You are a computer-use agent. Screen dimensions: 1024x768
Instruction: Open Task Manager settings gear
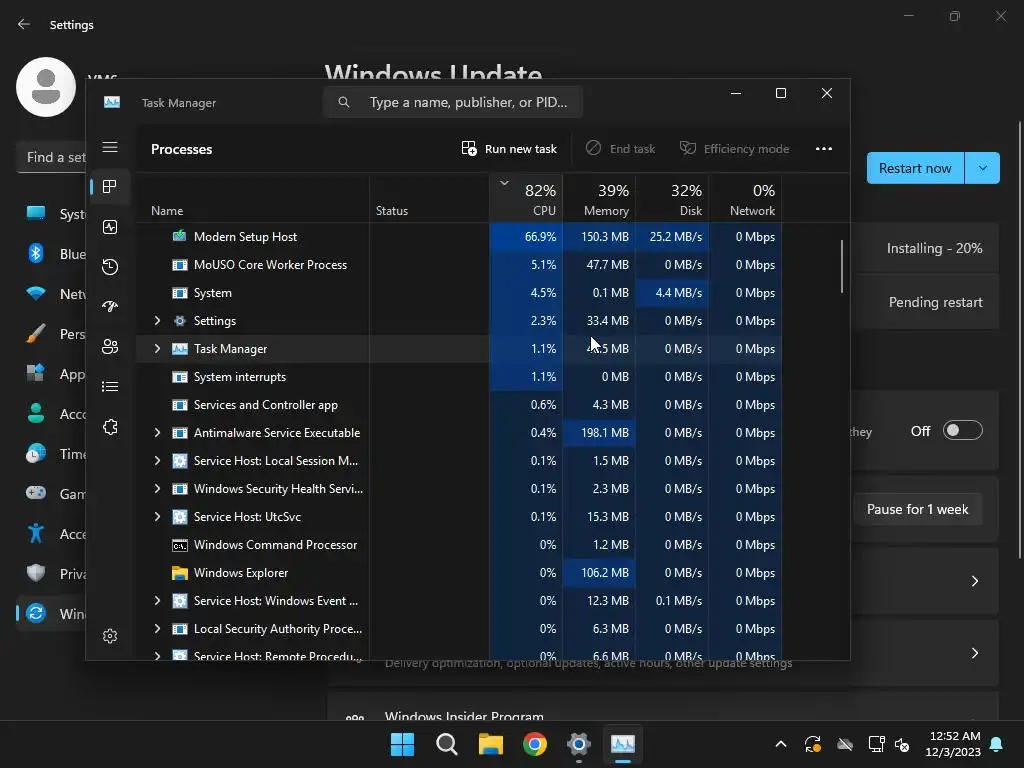click(x=110, y=635)
